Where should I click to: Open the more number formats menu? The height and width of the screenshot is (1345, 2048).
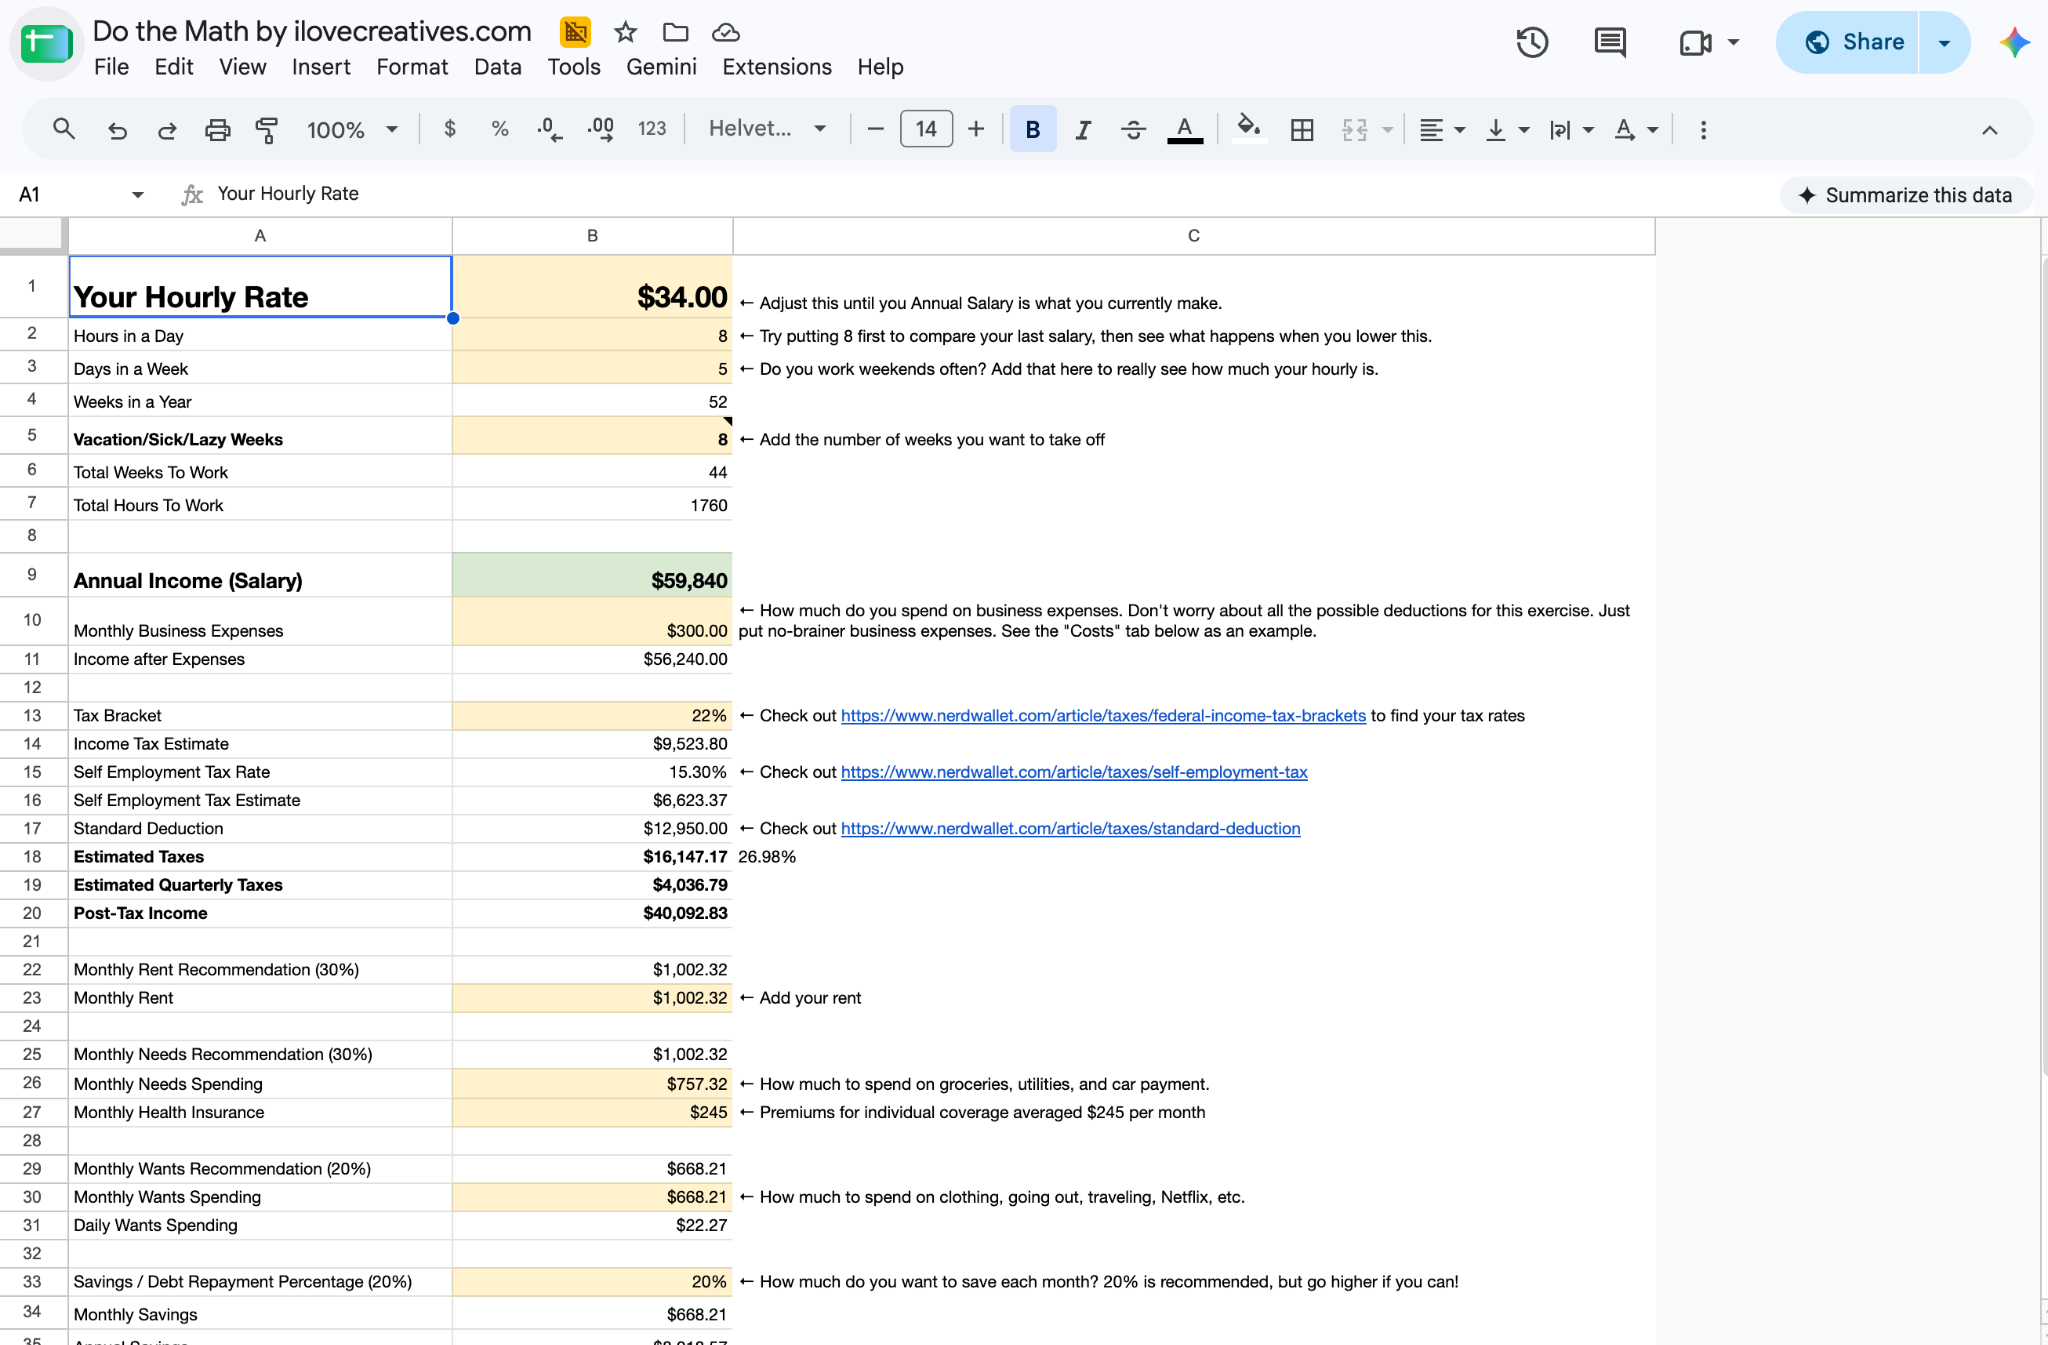(652, 129)
